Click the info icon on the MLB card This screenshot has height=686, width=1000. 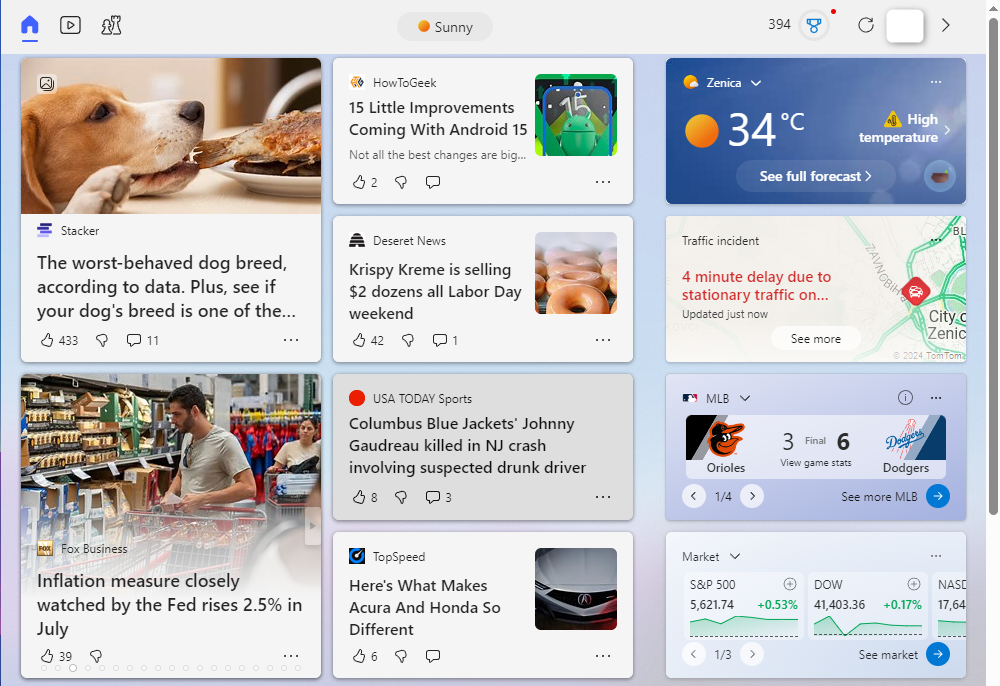click(905, 398)
